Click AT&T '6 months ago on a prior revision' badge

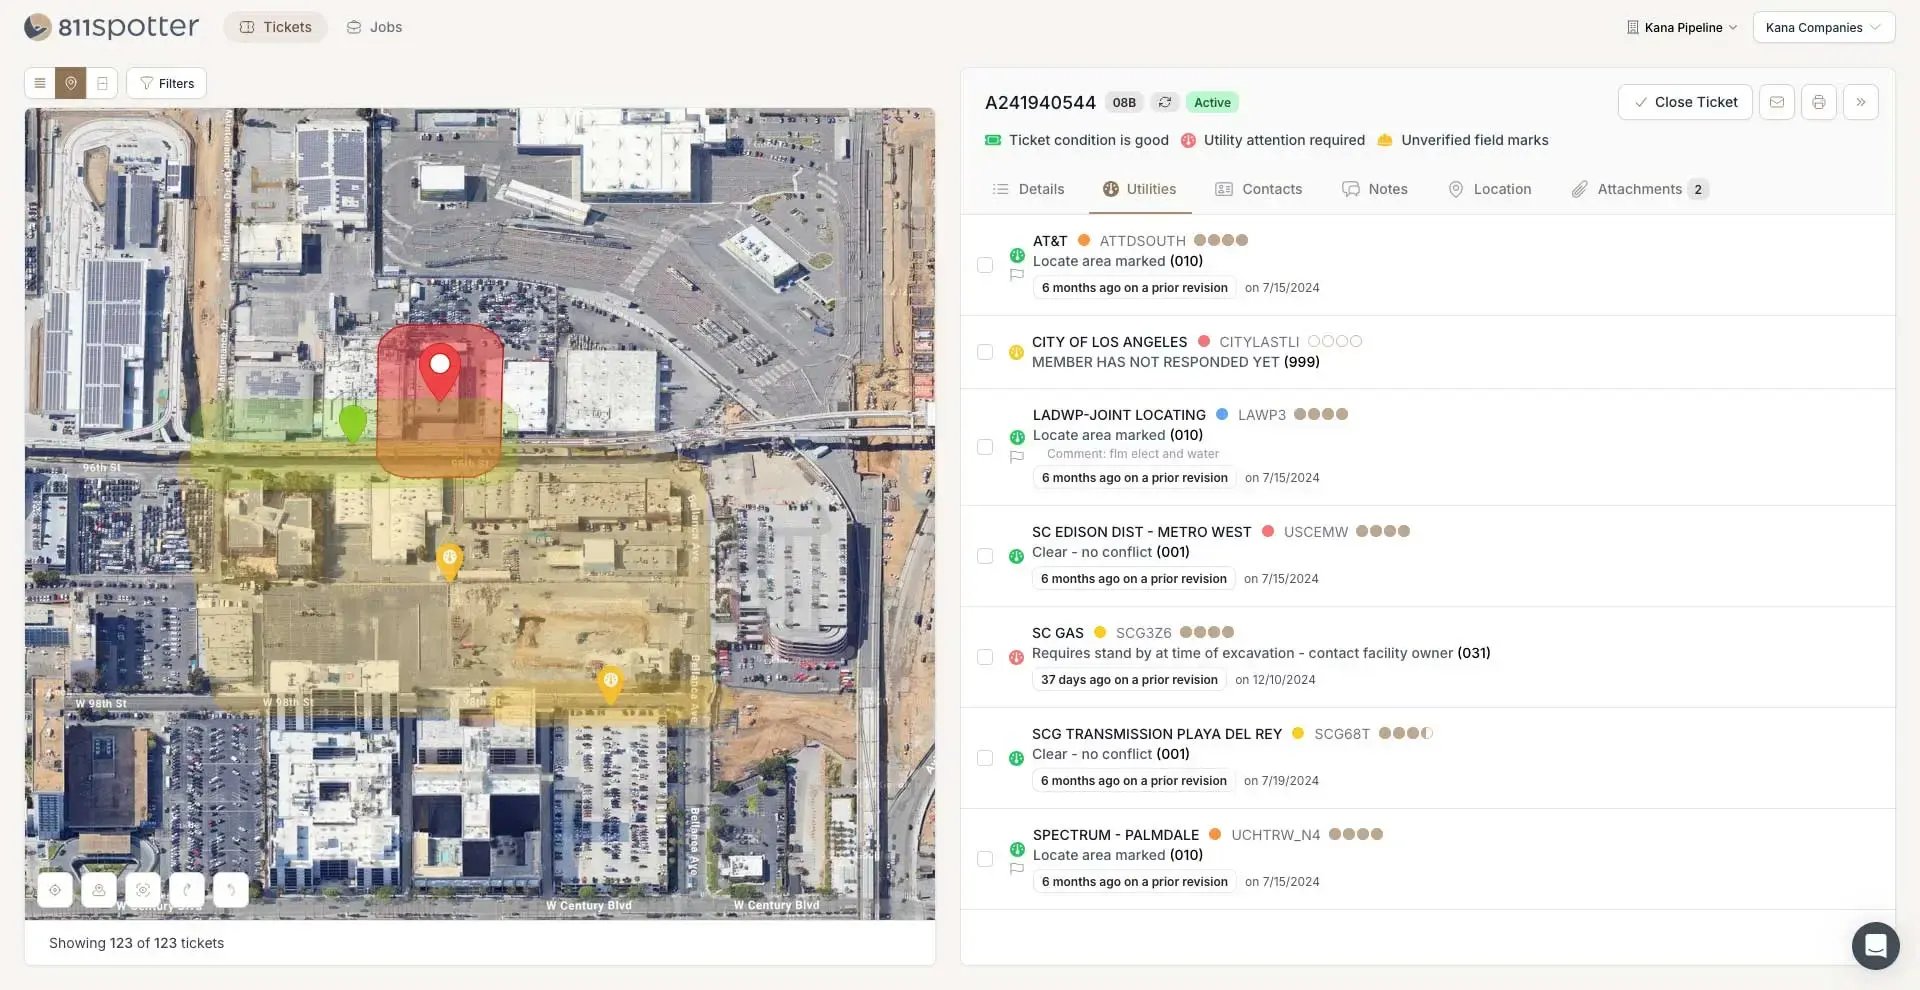1135,288
